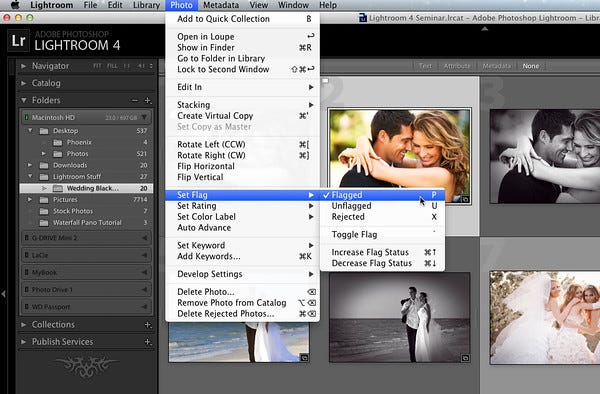Click the LaCie volume arrow
This screenshot has width=600, height=394.
pyautogui.click(x=145, y=255)
